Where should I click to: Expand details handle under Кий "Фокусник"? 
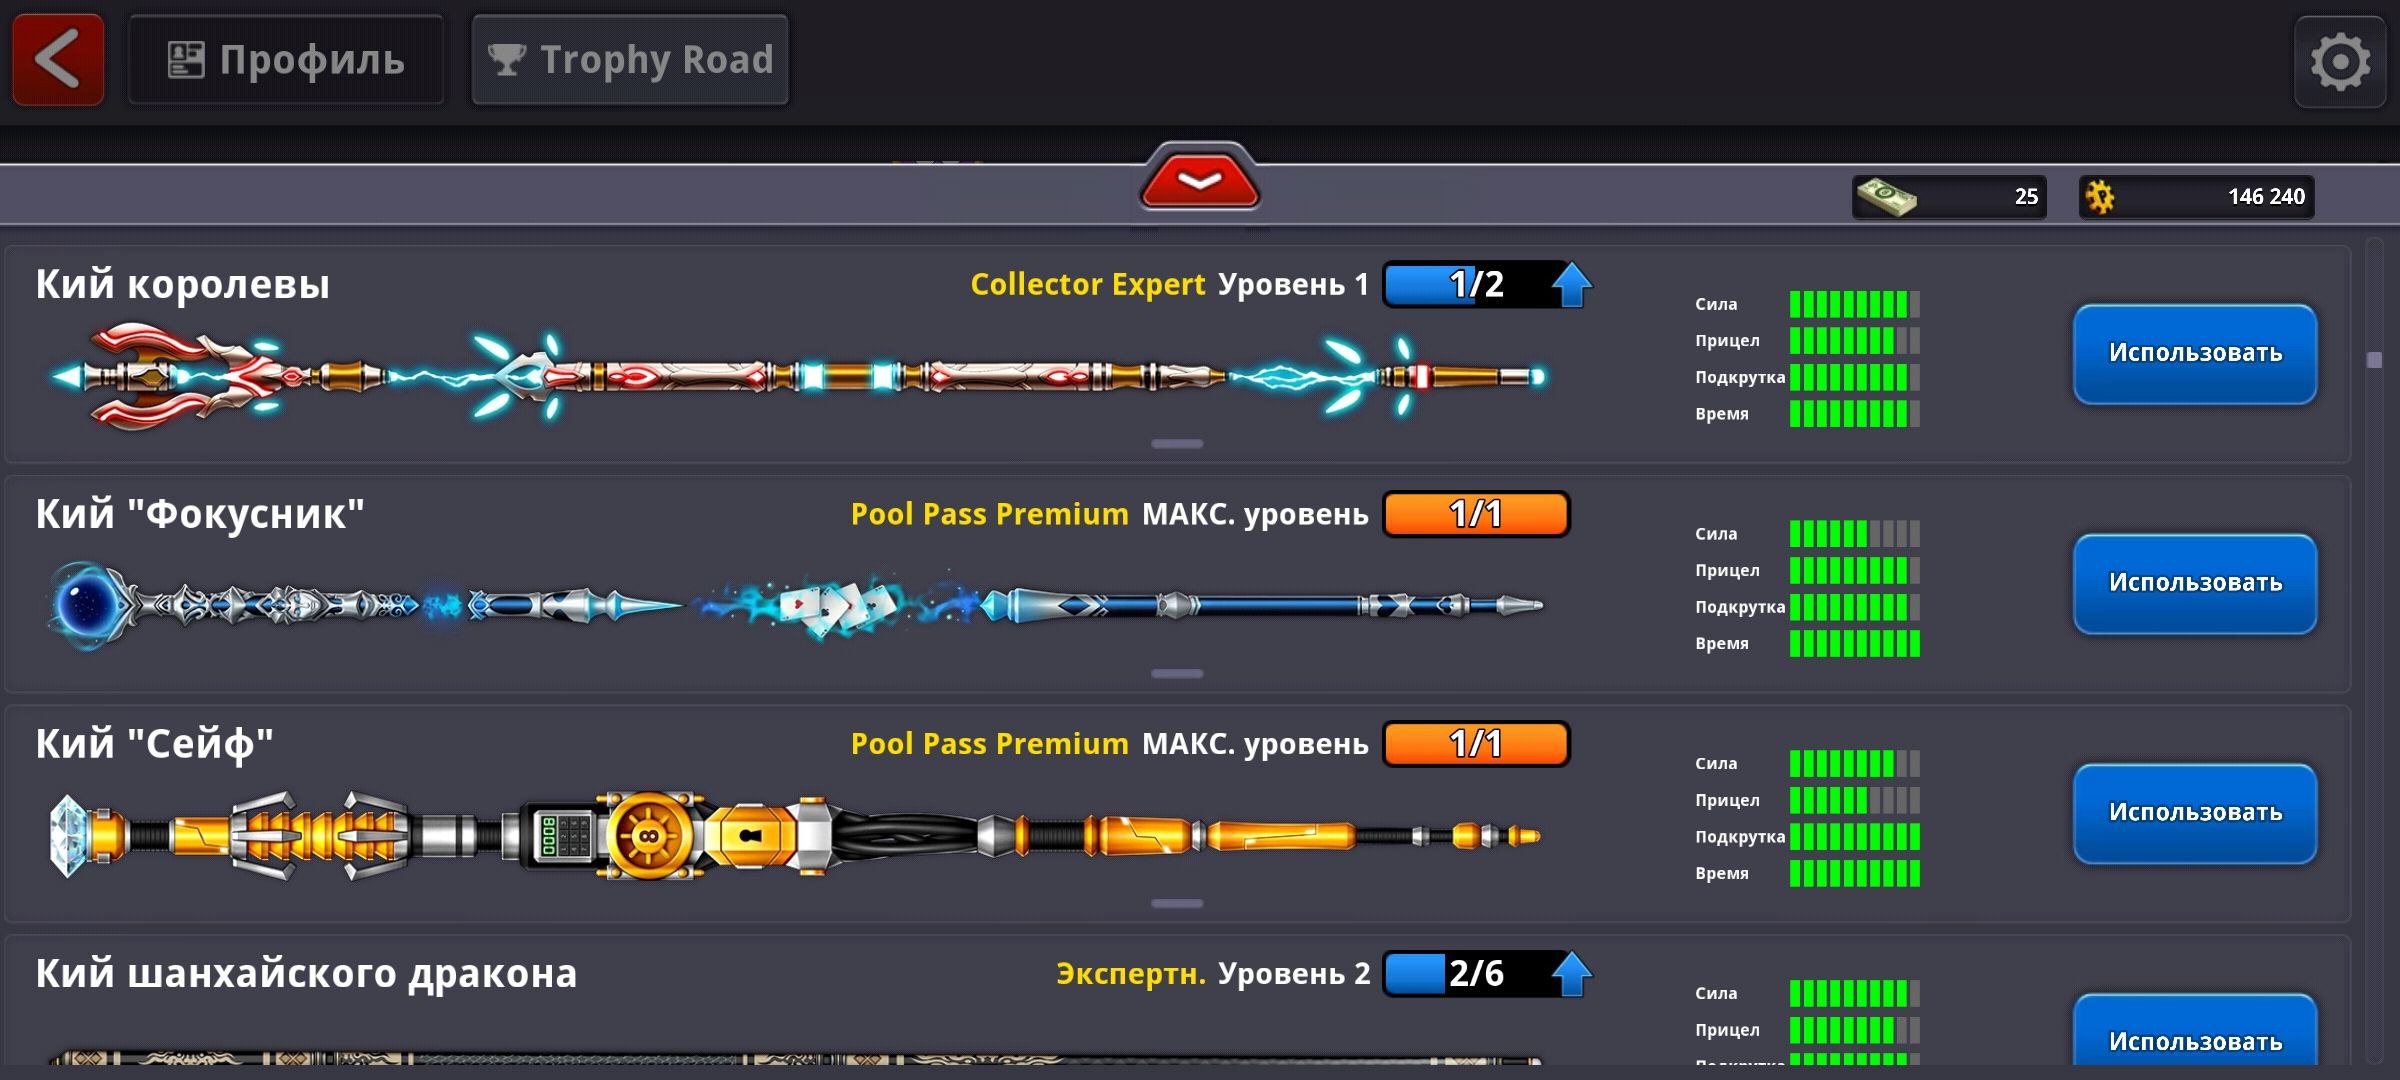pos(1177,674)
